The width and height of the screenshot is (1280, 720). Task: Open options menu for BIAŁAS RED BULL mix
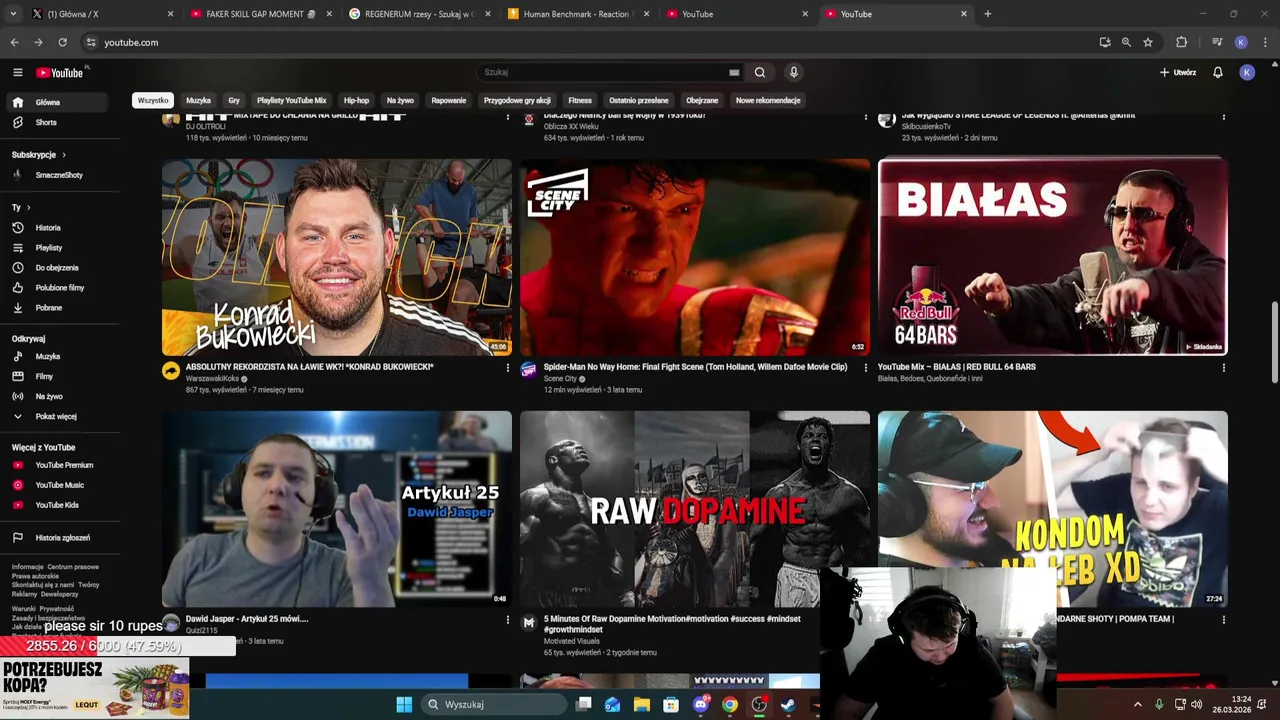tap(1223, 368)
